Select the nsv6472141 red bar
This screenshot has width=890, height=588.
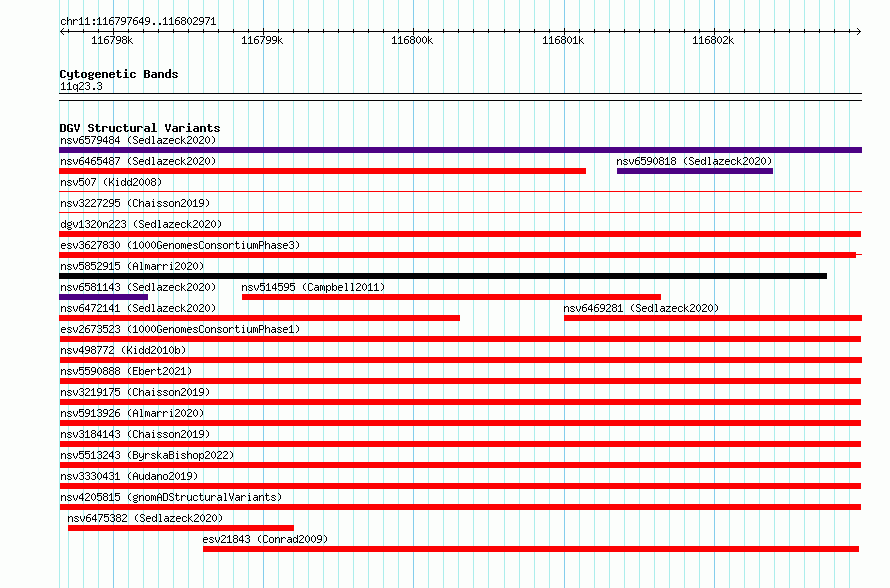[x=259, y=318]
